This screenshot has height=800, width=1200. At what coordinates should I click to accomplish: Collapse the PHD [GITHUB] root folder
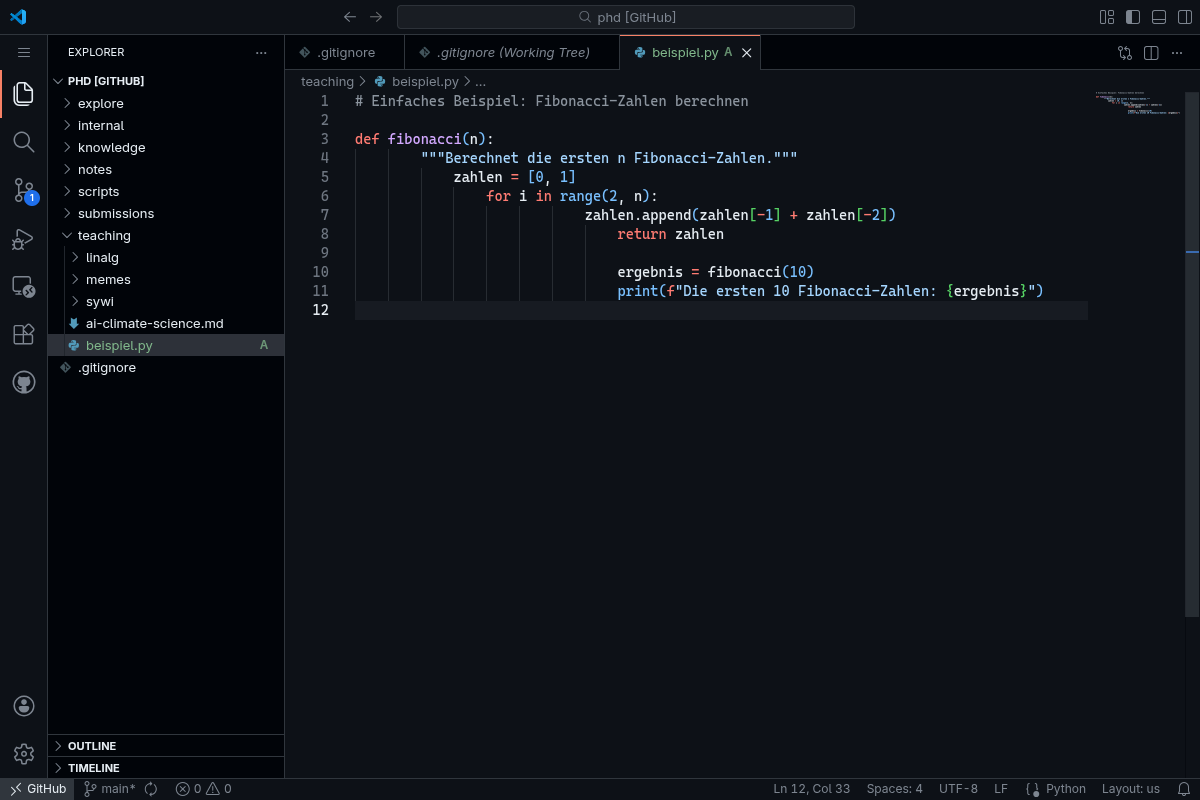click(x=166, y=81)
